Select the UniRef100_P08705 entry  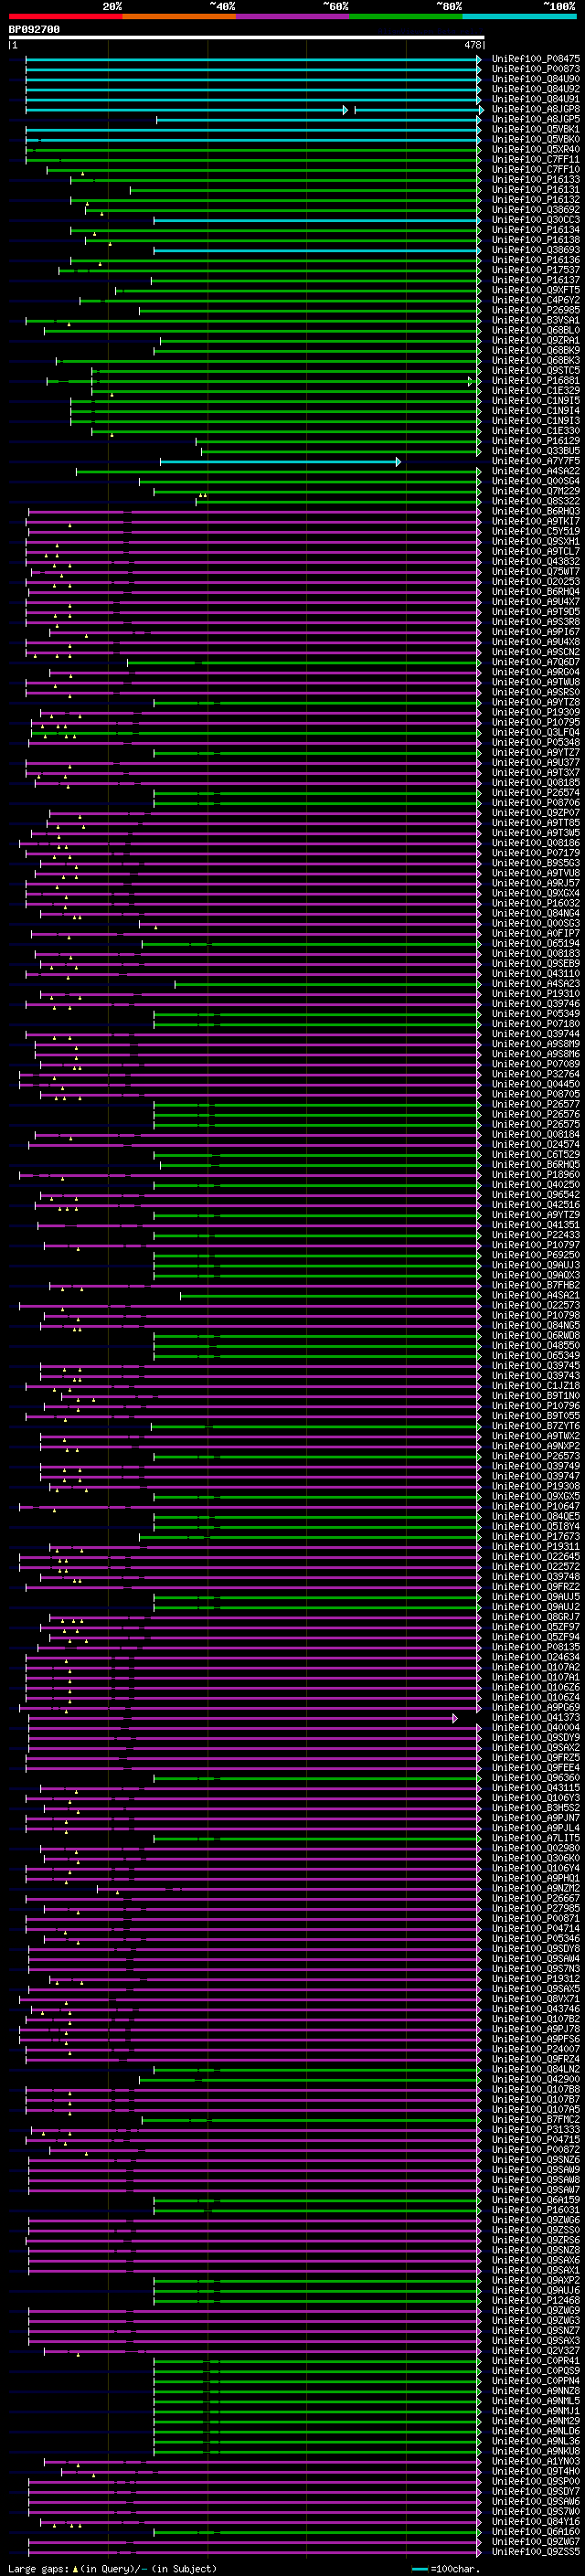click(x=535, y=1094)
